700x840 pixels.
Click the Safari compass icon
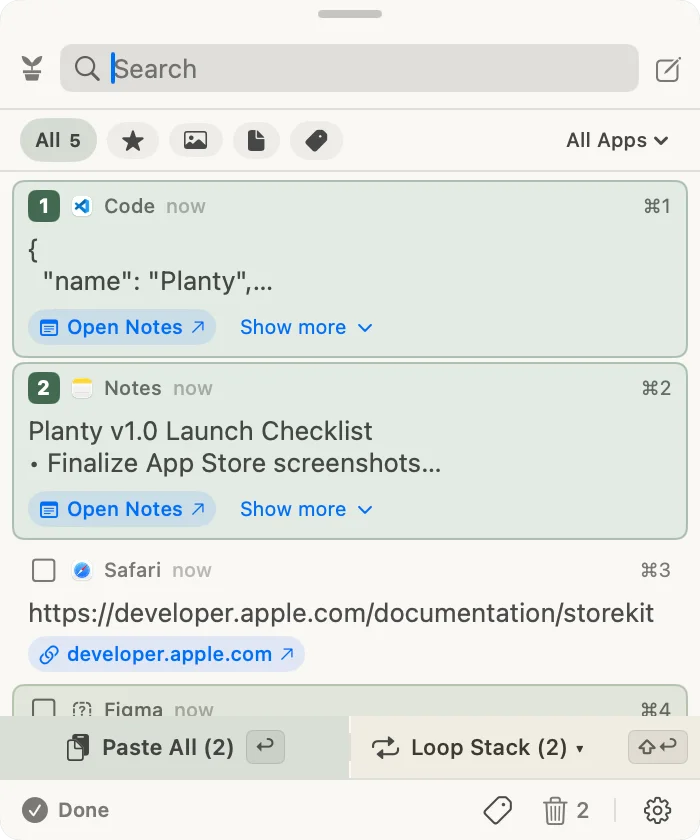[82, 570]
